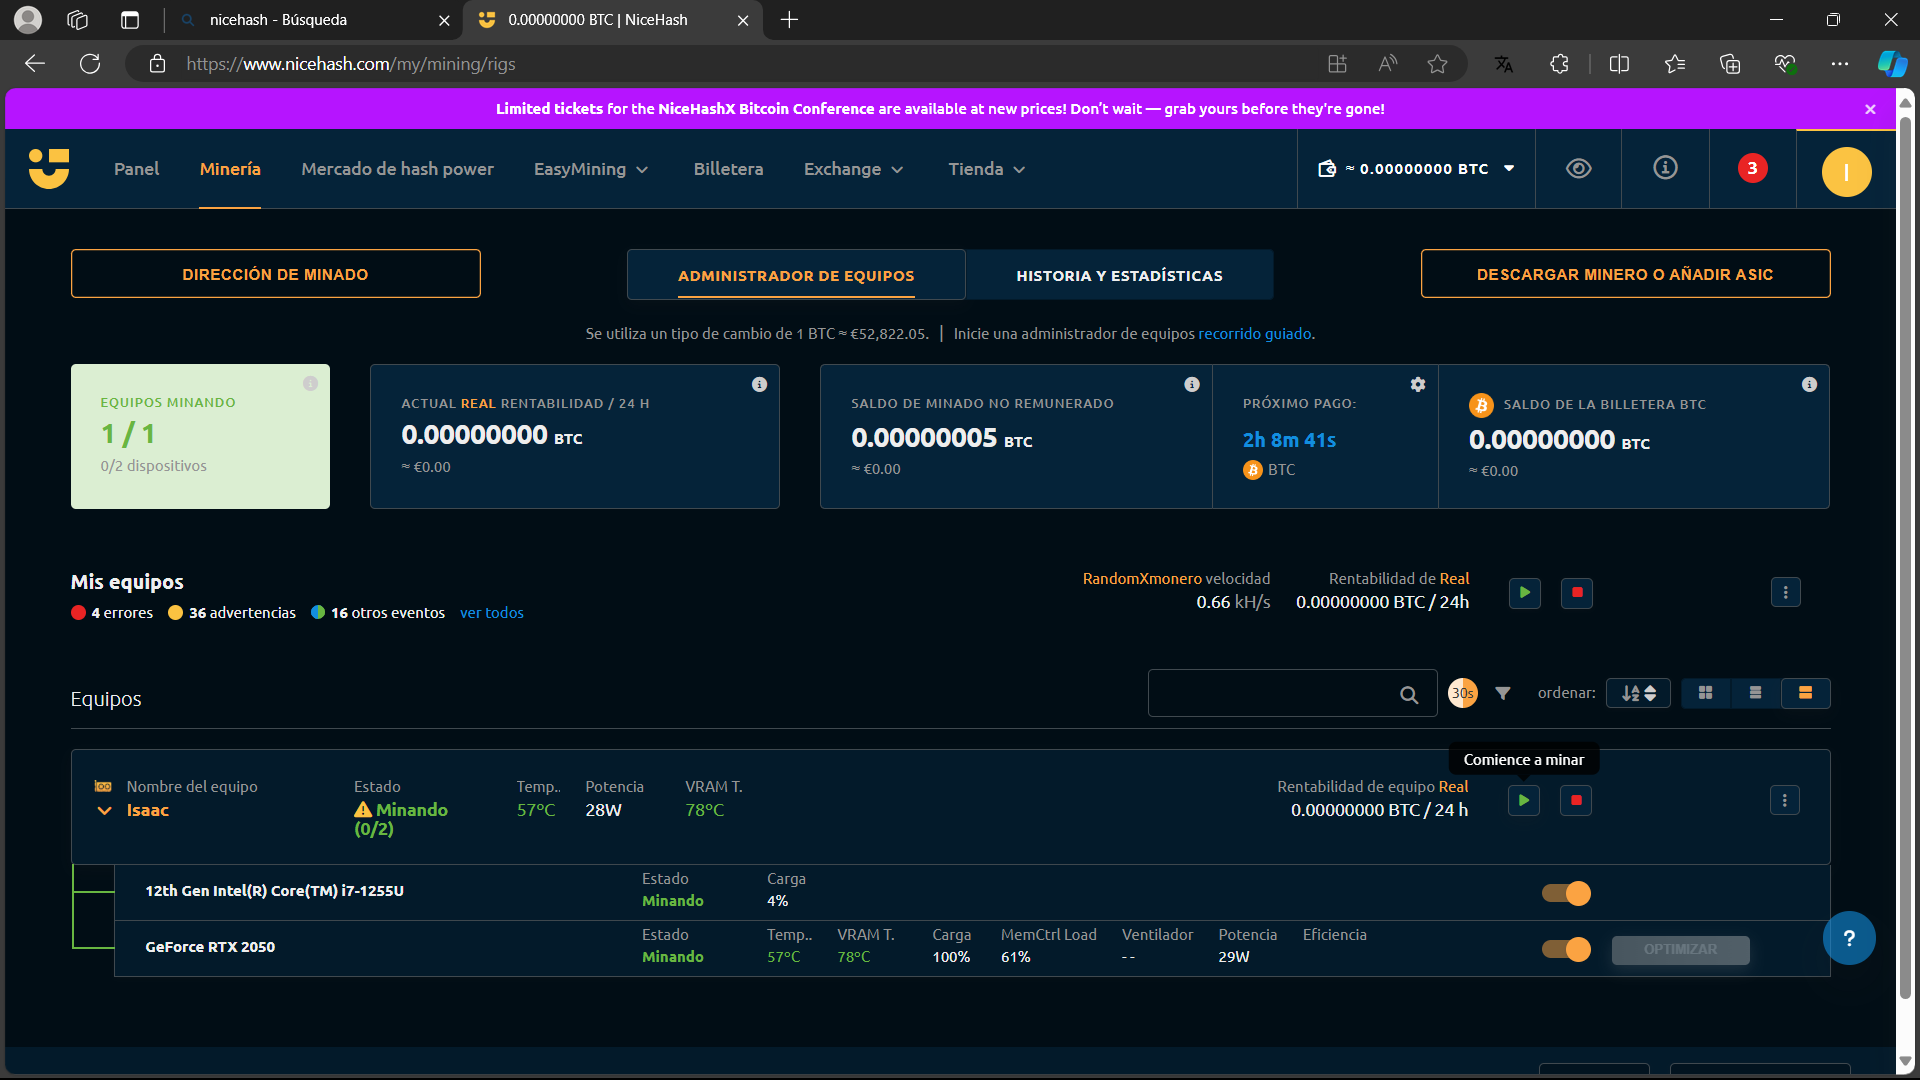Click the 36 advertencias indicator
1920x1080 pixels.
click(232, 613)
